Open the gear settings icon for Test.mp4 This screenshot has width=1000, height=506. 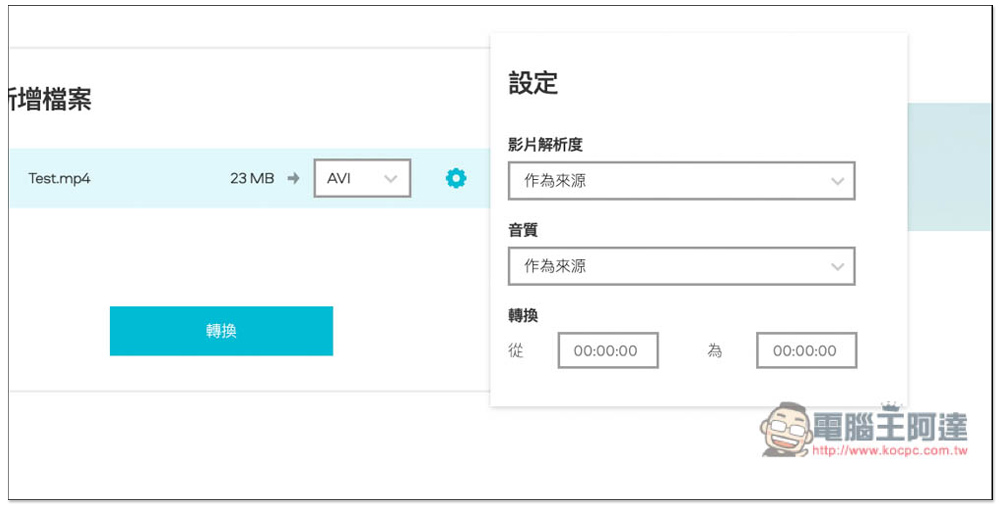click(455, 178)
